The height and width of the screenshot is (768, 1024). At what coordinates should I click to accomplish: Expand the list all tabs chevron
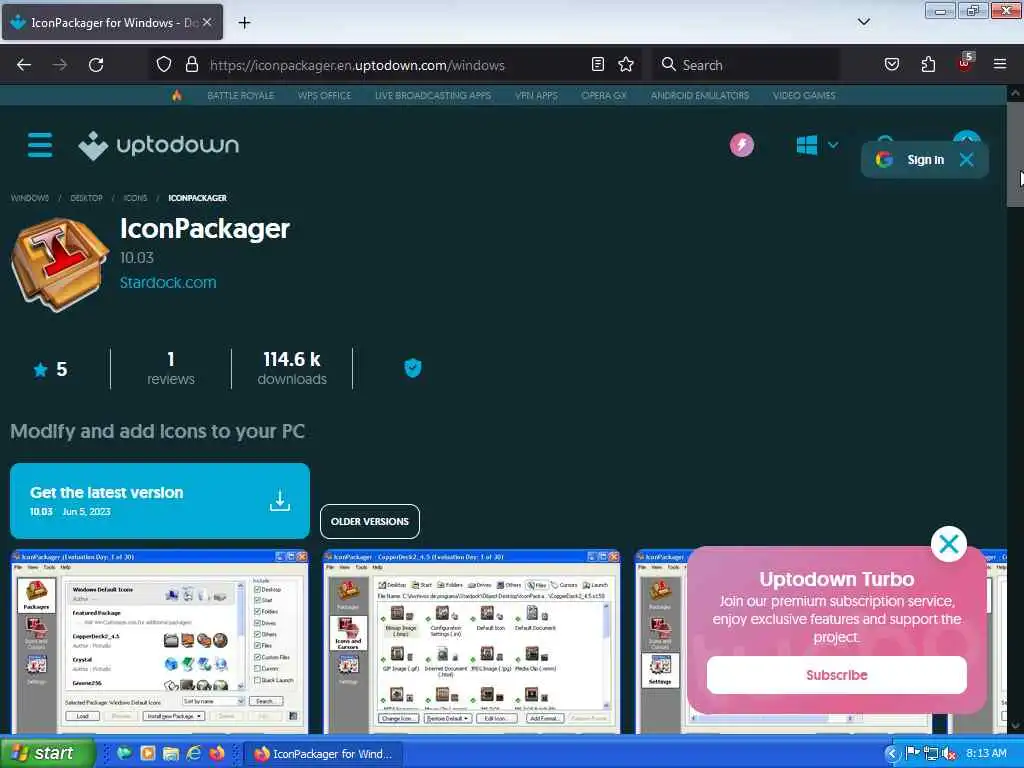pos(863,22)
